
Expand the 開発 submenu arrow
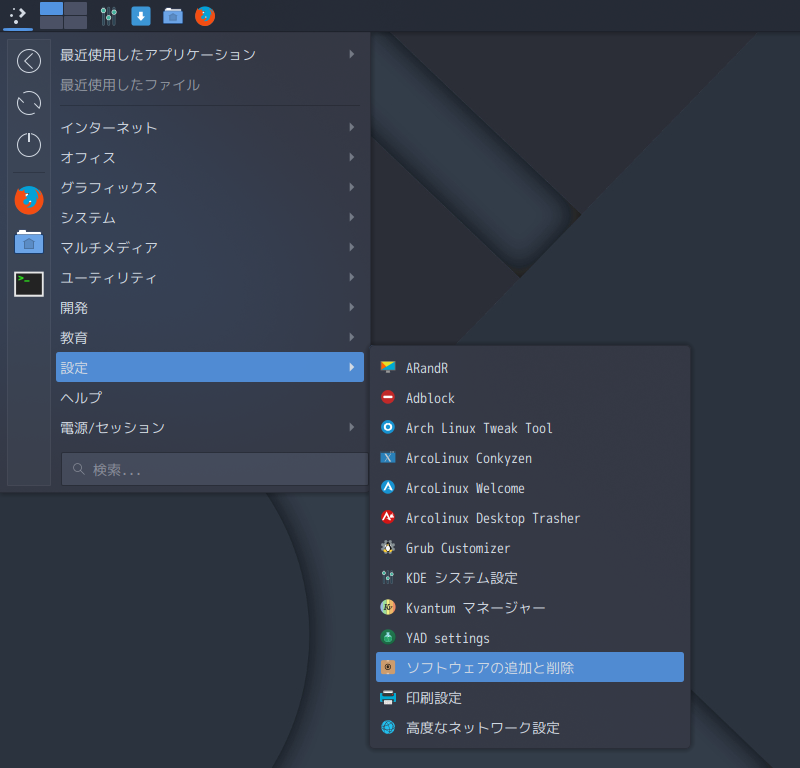pyautogui.click(x=352, y=307)
